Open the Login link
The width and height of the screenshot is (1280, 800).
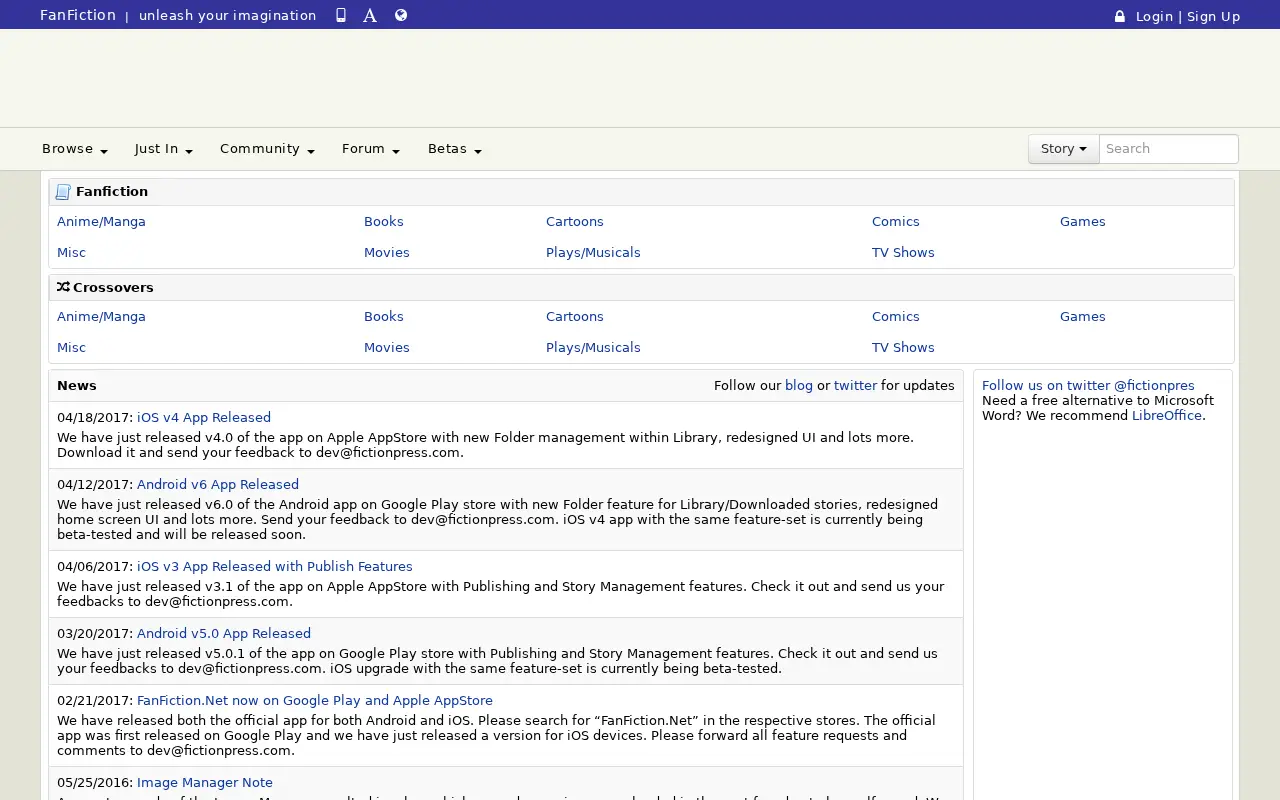click(x=1154, y=16)
